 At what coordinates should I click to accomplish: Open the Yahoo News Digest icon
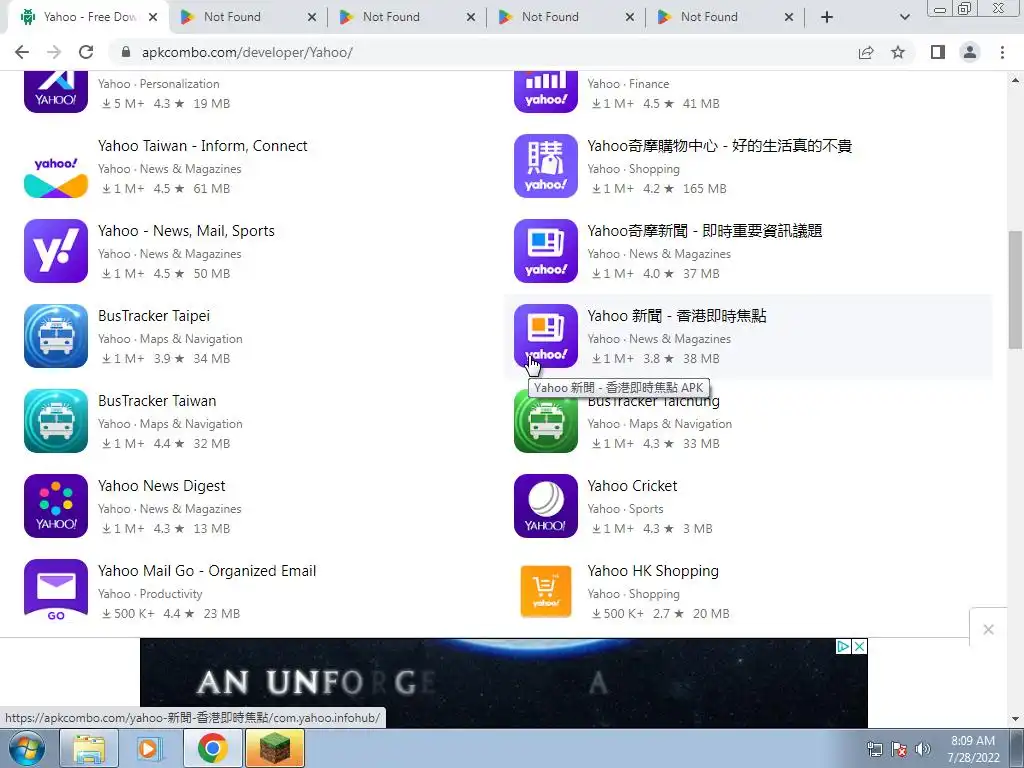tap(56, 505)
